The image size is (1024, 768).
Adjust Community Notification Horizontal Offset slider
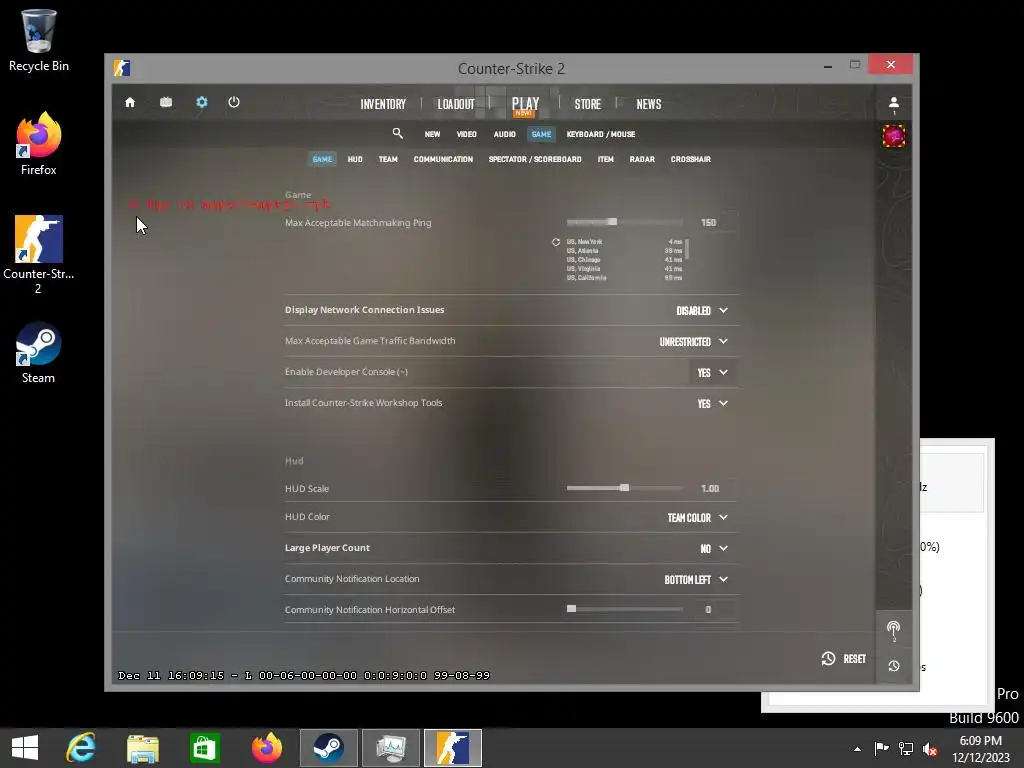click(x=624, y=609)
